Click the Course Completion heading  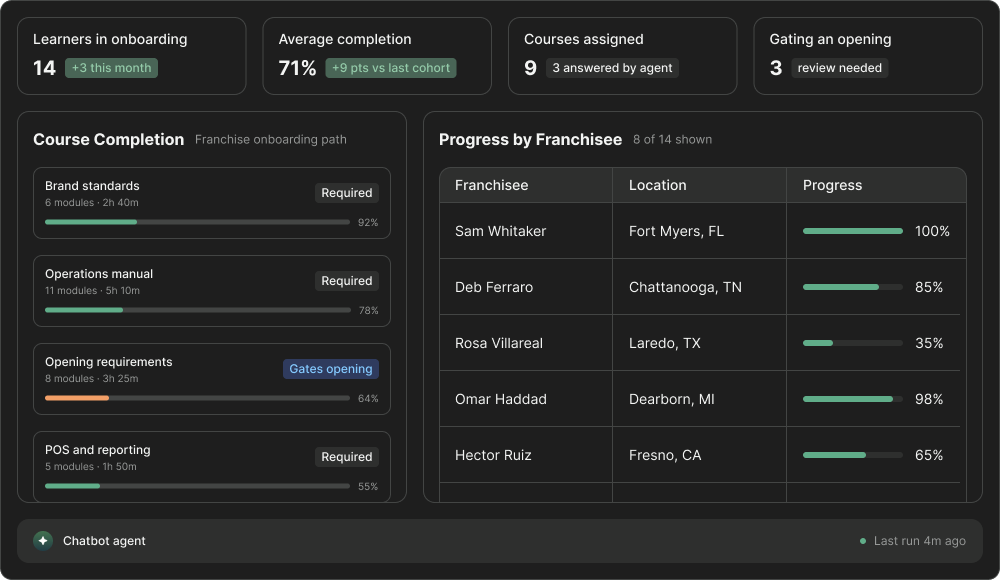click(x=108, y=139)
